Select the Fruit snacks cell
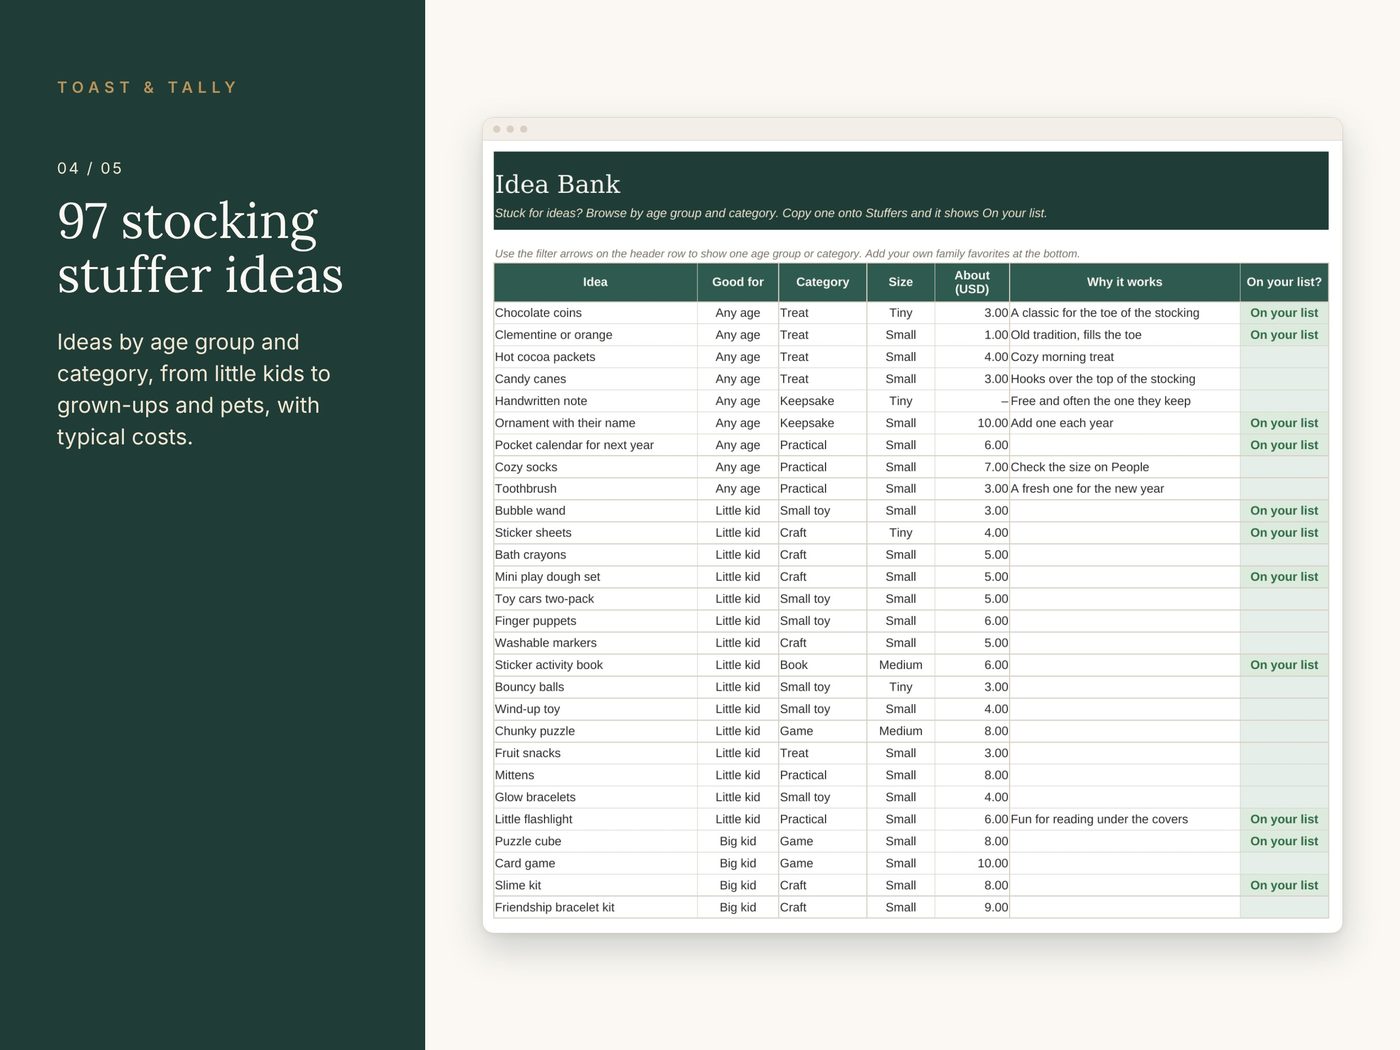This screenshot has width=1400, height=1050. [x=595, y=753]
